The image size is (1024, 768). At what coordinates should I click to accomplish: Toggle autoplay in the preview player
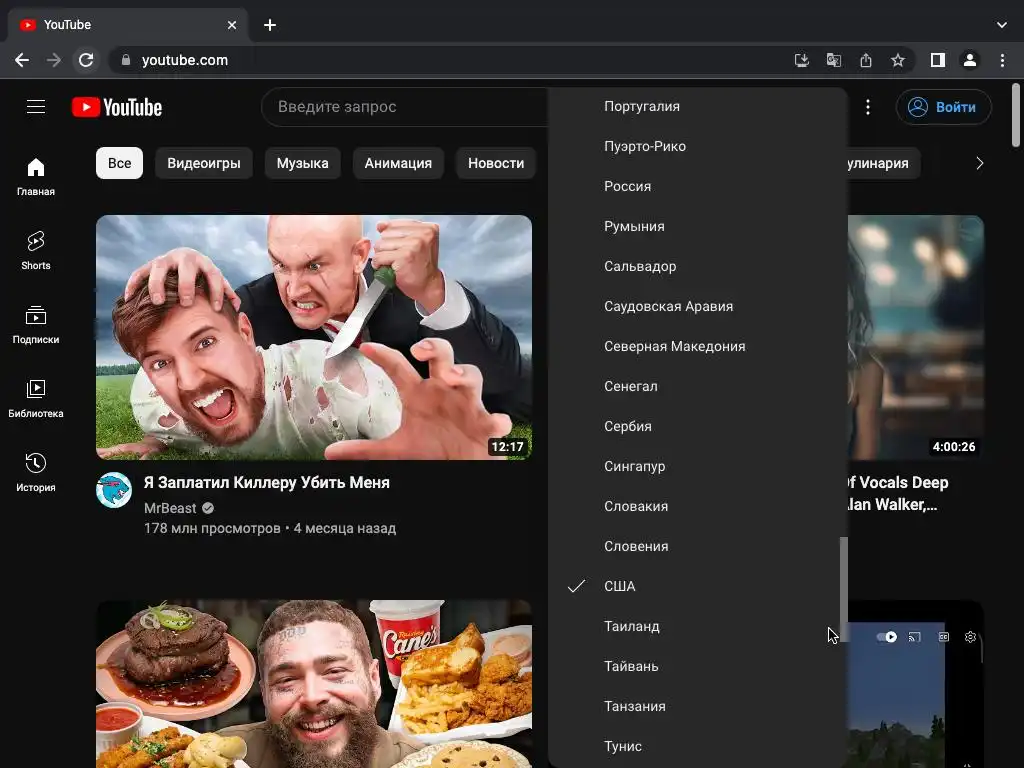[x=886, y=637]
